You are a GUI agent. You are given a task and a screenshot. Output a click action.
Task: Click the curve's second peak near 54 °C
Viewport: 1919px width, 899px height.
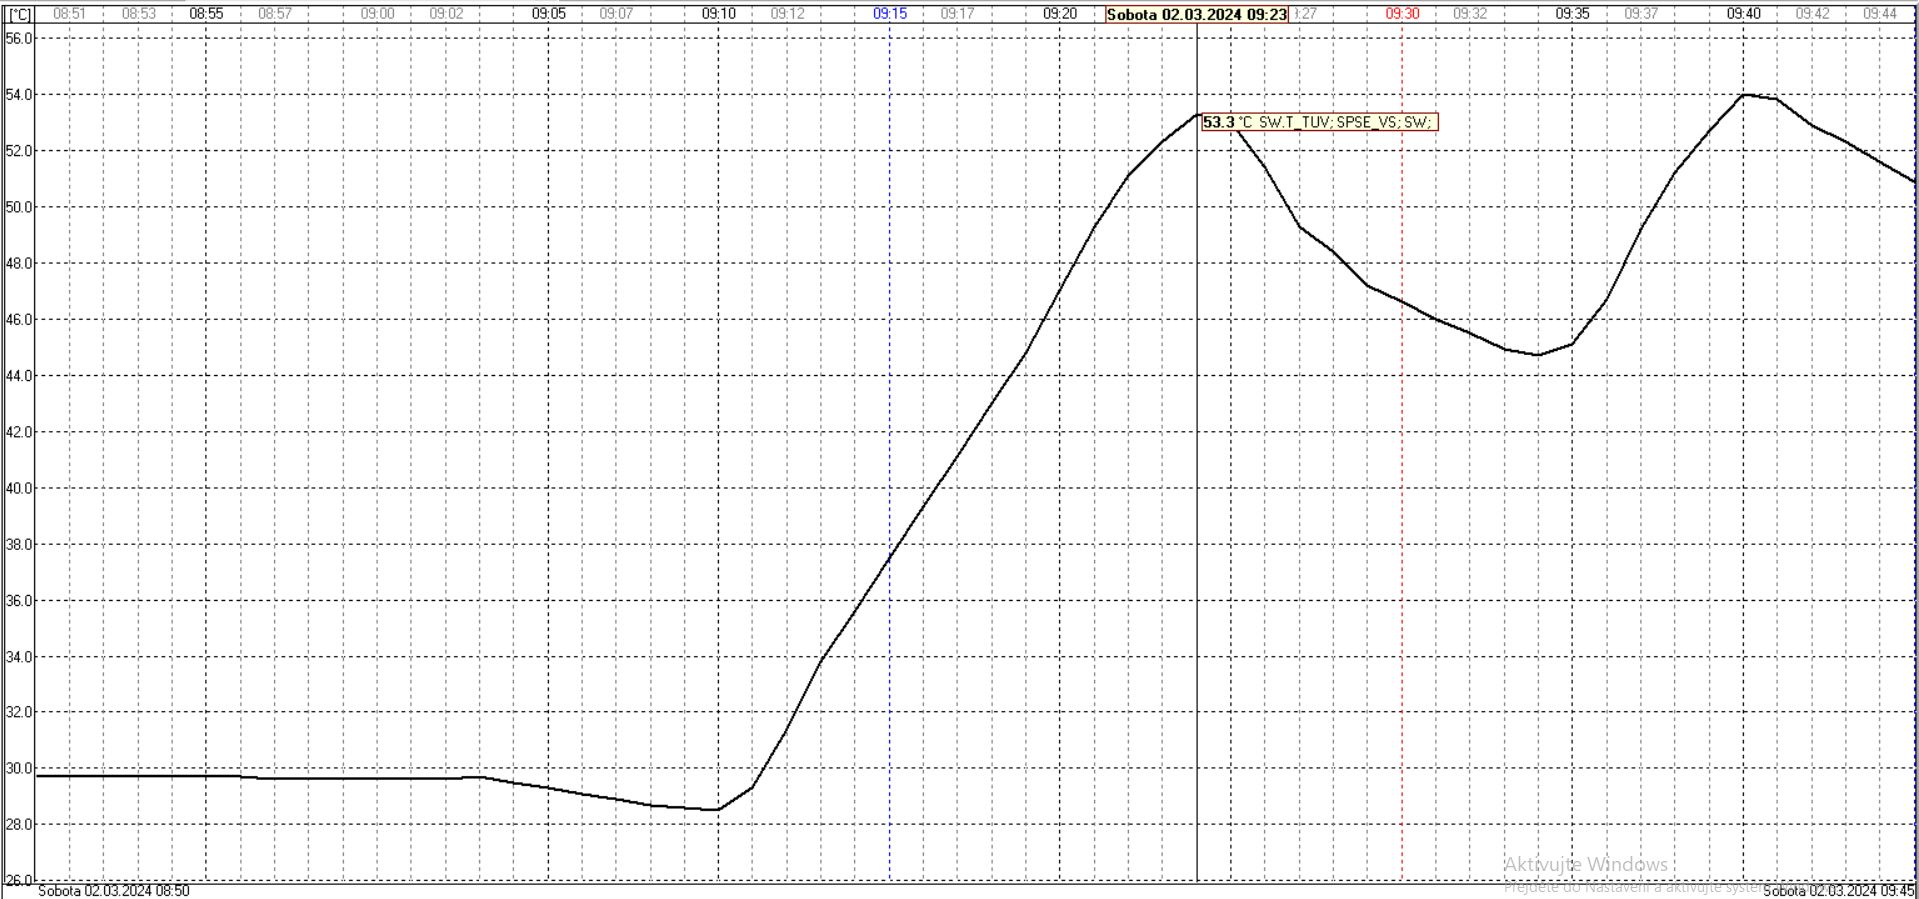(1744, 95)
